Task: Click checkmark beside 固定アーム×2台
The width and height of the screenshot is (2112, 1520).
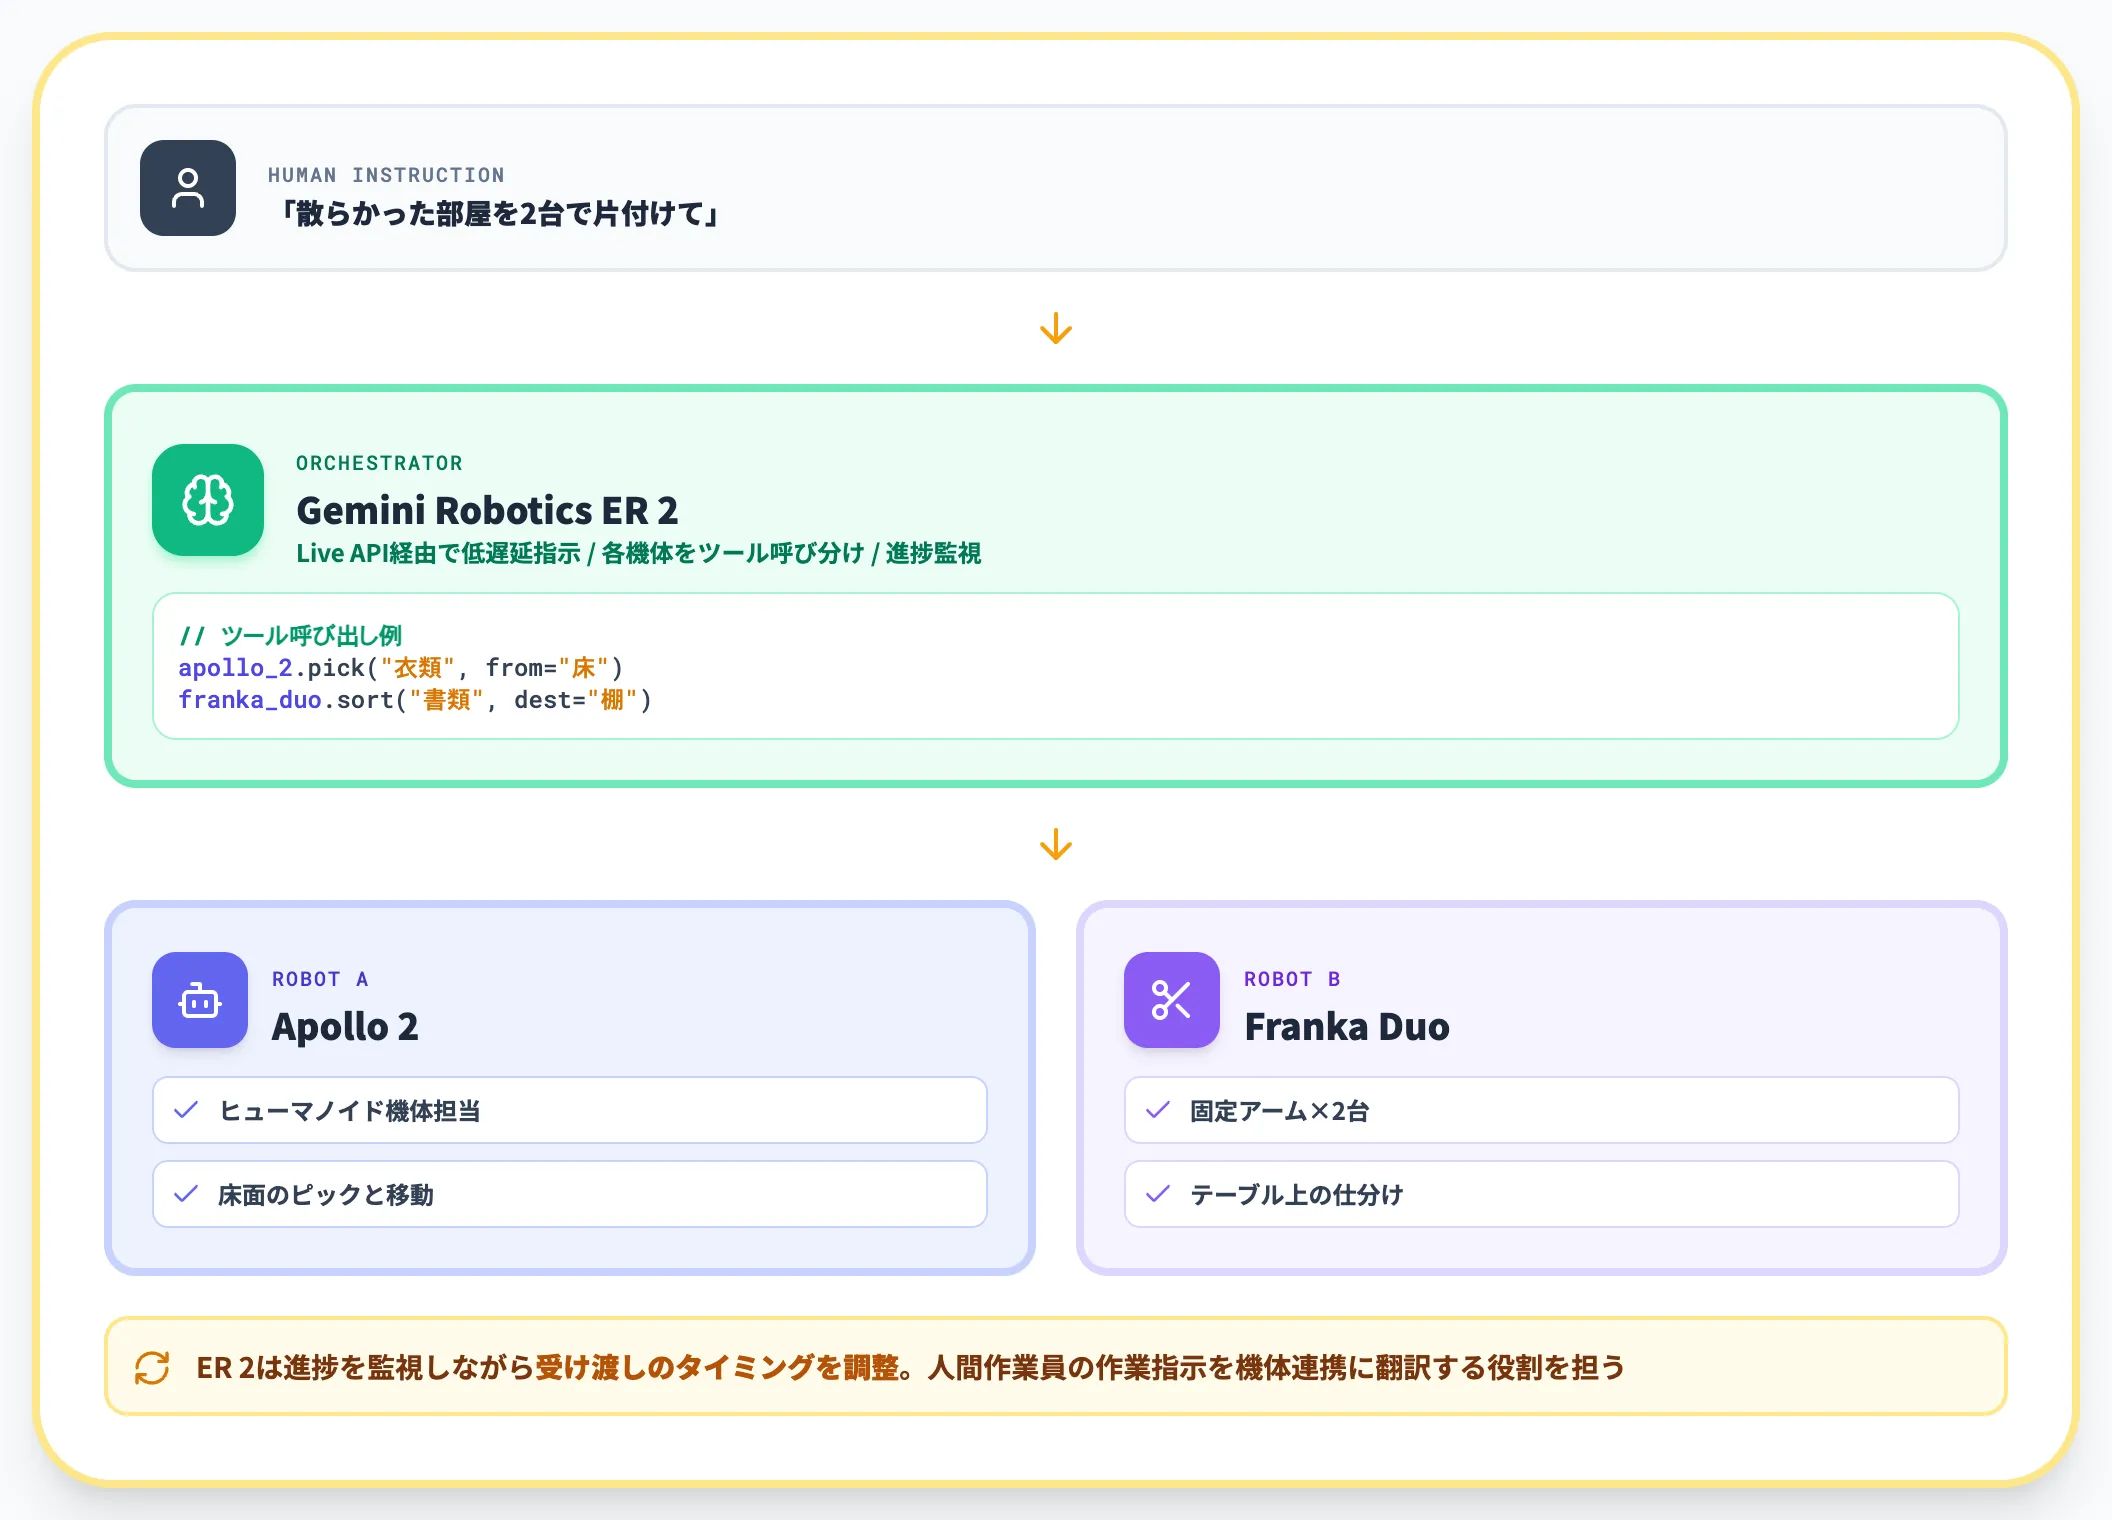Action: tap(1158, 1110)
